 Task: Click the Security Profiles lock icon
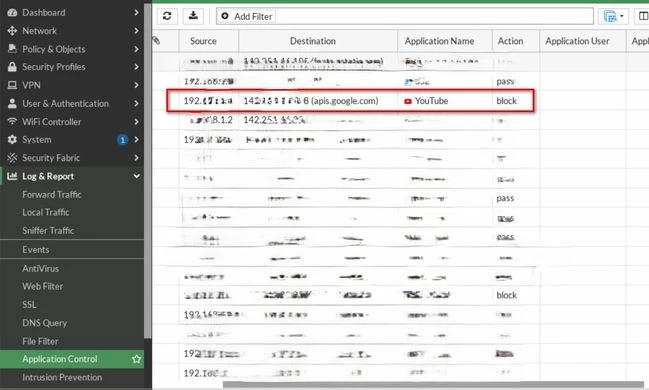[x=12, y=67]
